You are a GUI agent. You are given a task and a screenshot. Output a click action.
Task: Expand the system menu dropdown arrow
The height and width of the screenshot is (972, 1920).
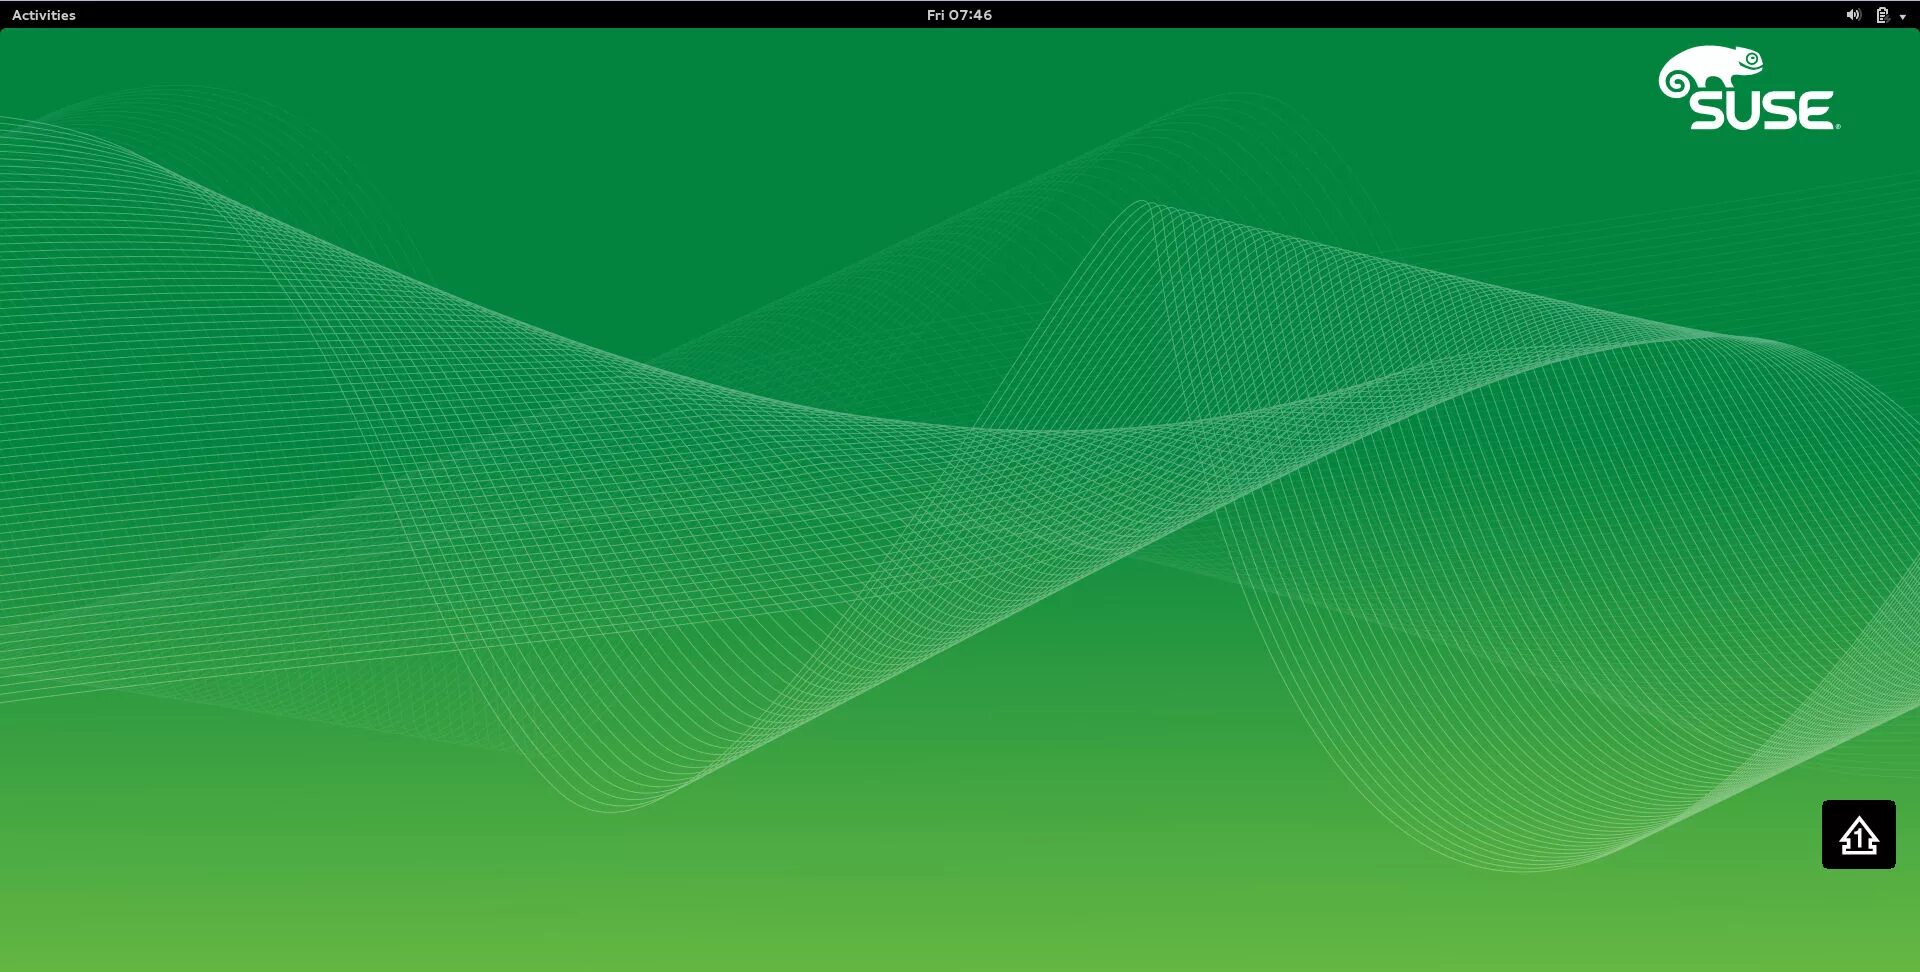(1902, 16)
